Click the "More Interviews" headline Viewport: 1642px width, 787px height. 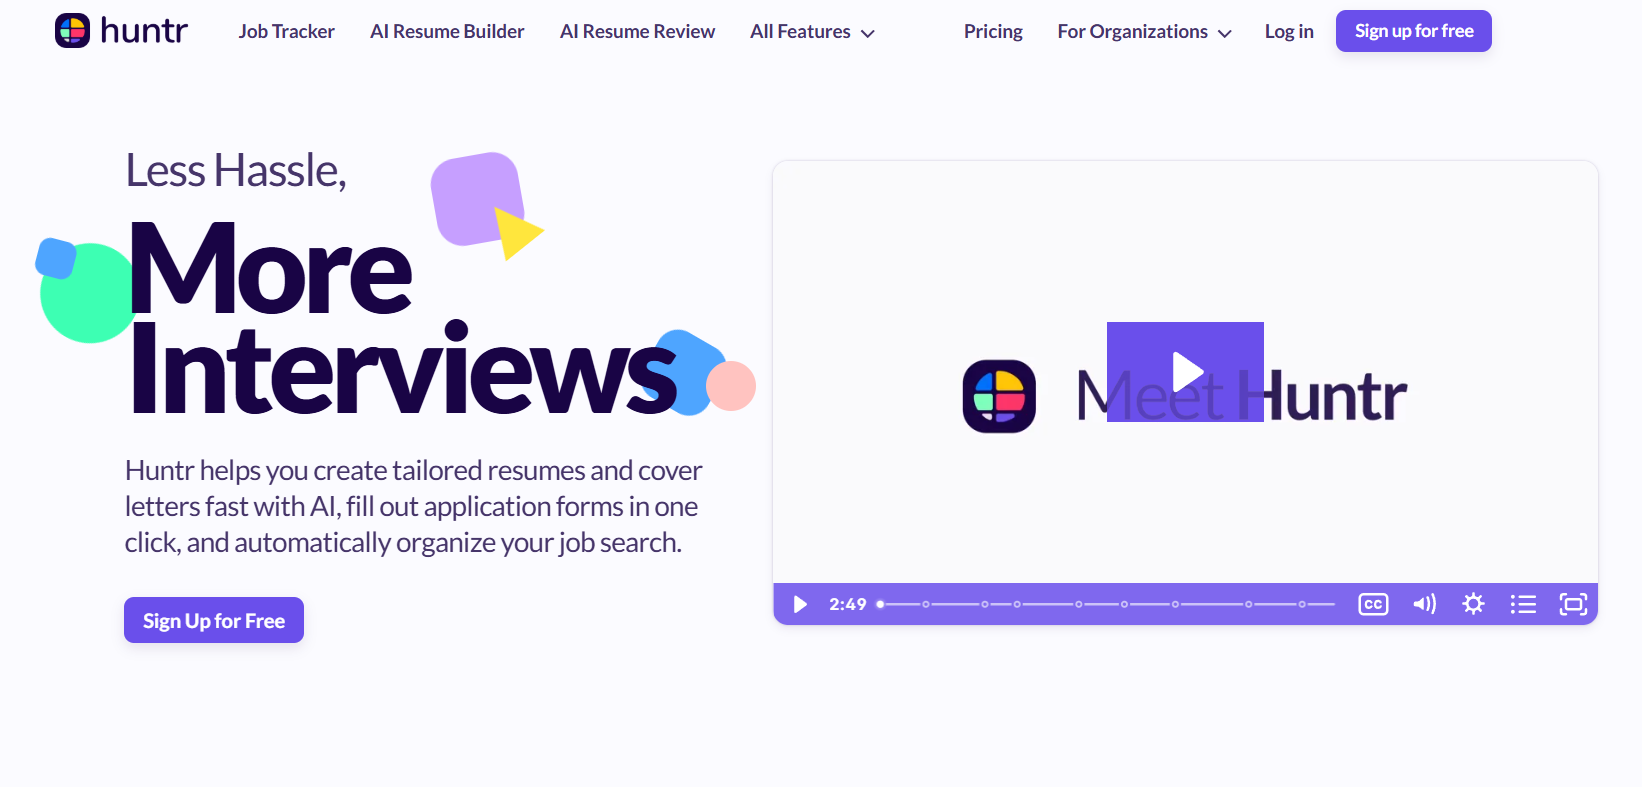(x=404, y=318)
